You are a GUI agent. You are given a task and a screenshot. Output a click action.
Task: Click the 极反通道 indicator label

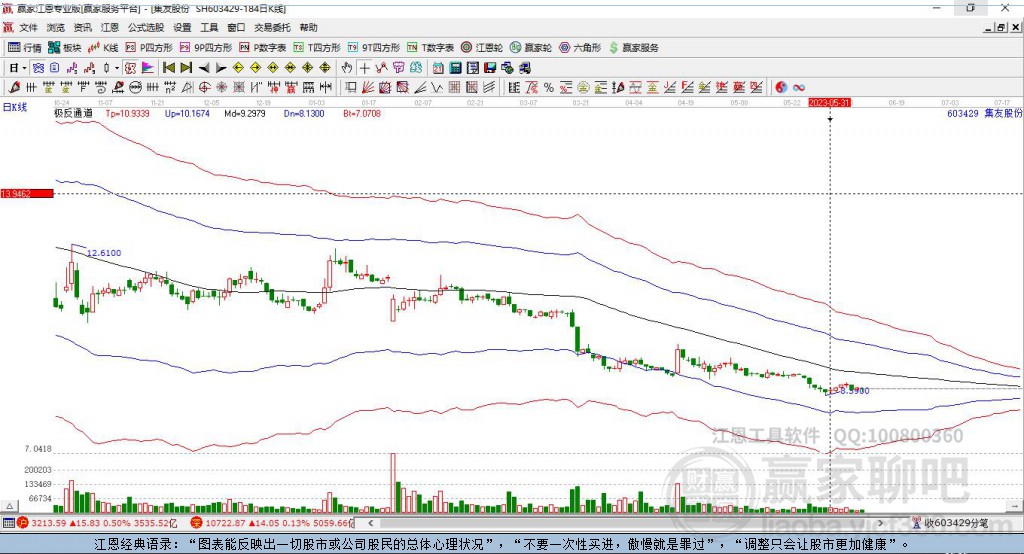click(x=73, y=113)
